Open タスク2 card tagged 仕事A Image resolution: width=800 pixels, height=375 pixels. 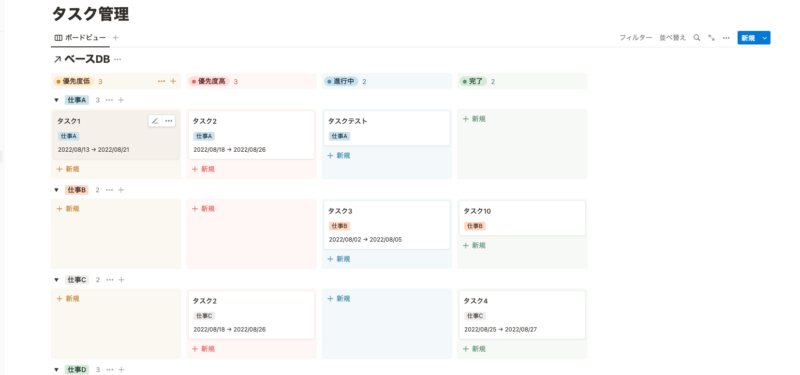pyautogui.click(x=252, y=135)
